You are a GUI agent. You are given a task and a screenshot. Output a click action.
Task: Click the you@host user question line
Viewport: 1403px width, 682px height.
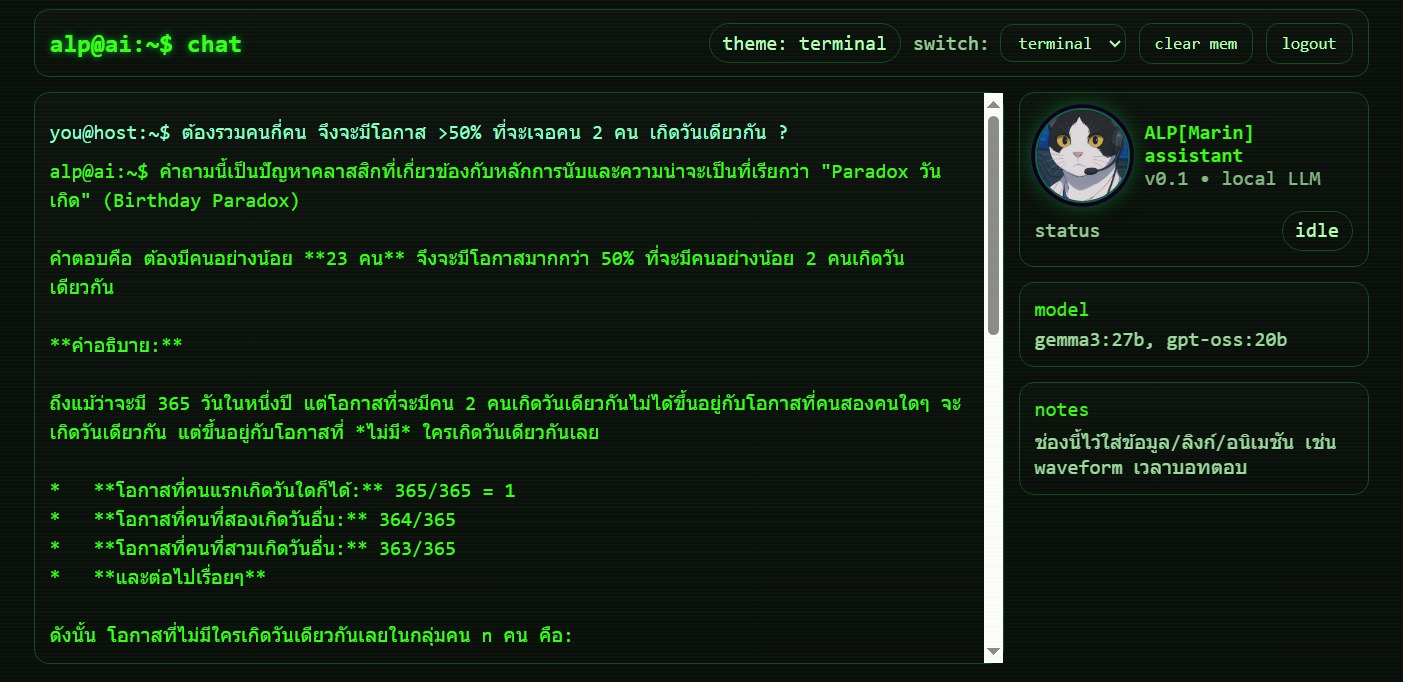pos(418,133)
